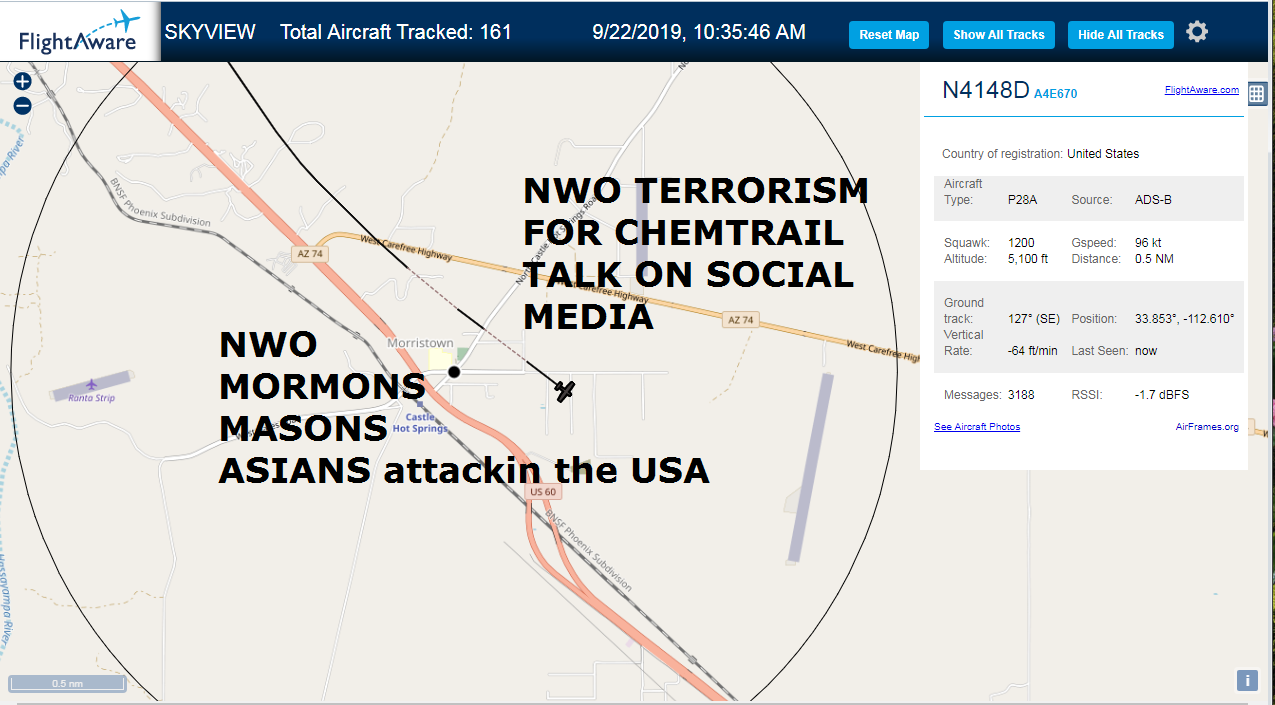Open See Aircraft Photos link
The height and width of the screenshot is (705, 1275).
977,427
